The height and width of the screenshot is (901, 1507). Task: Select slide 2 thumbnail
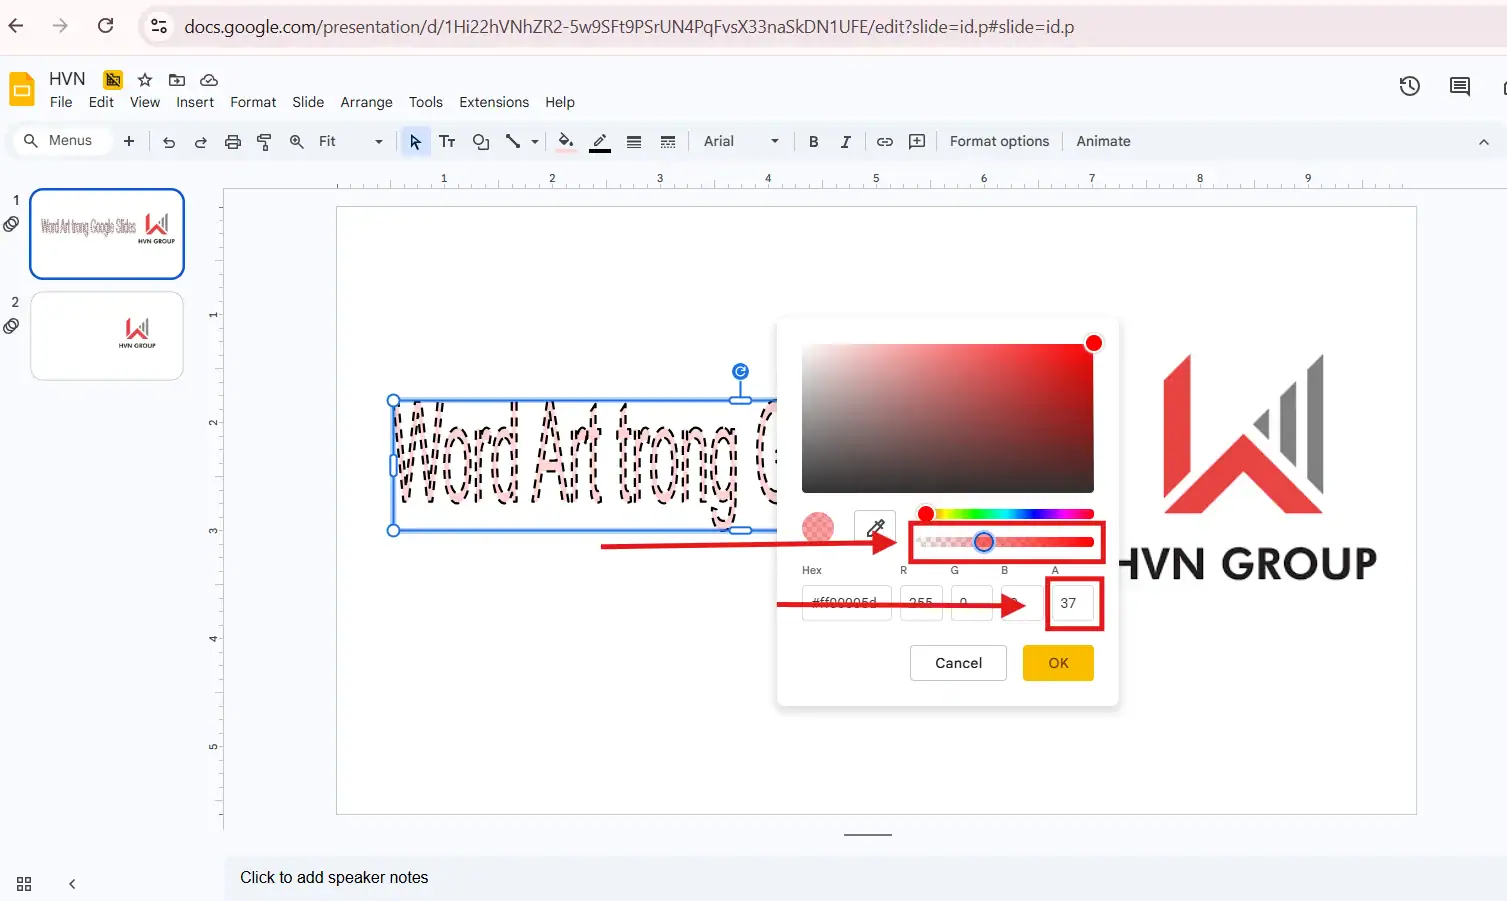point(106,336)
